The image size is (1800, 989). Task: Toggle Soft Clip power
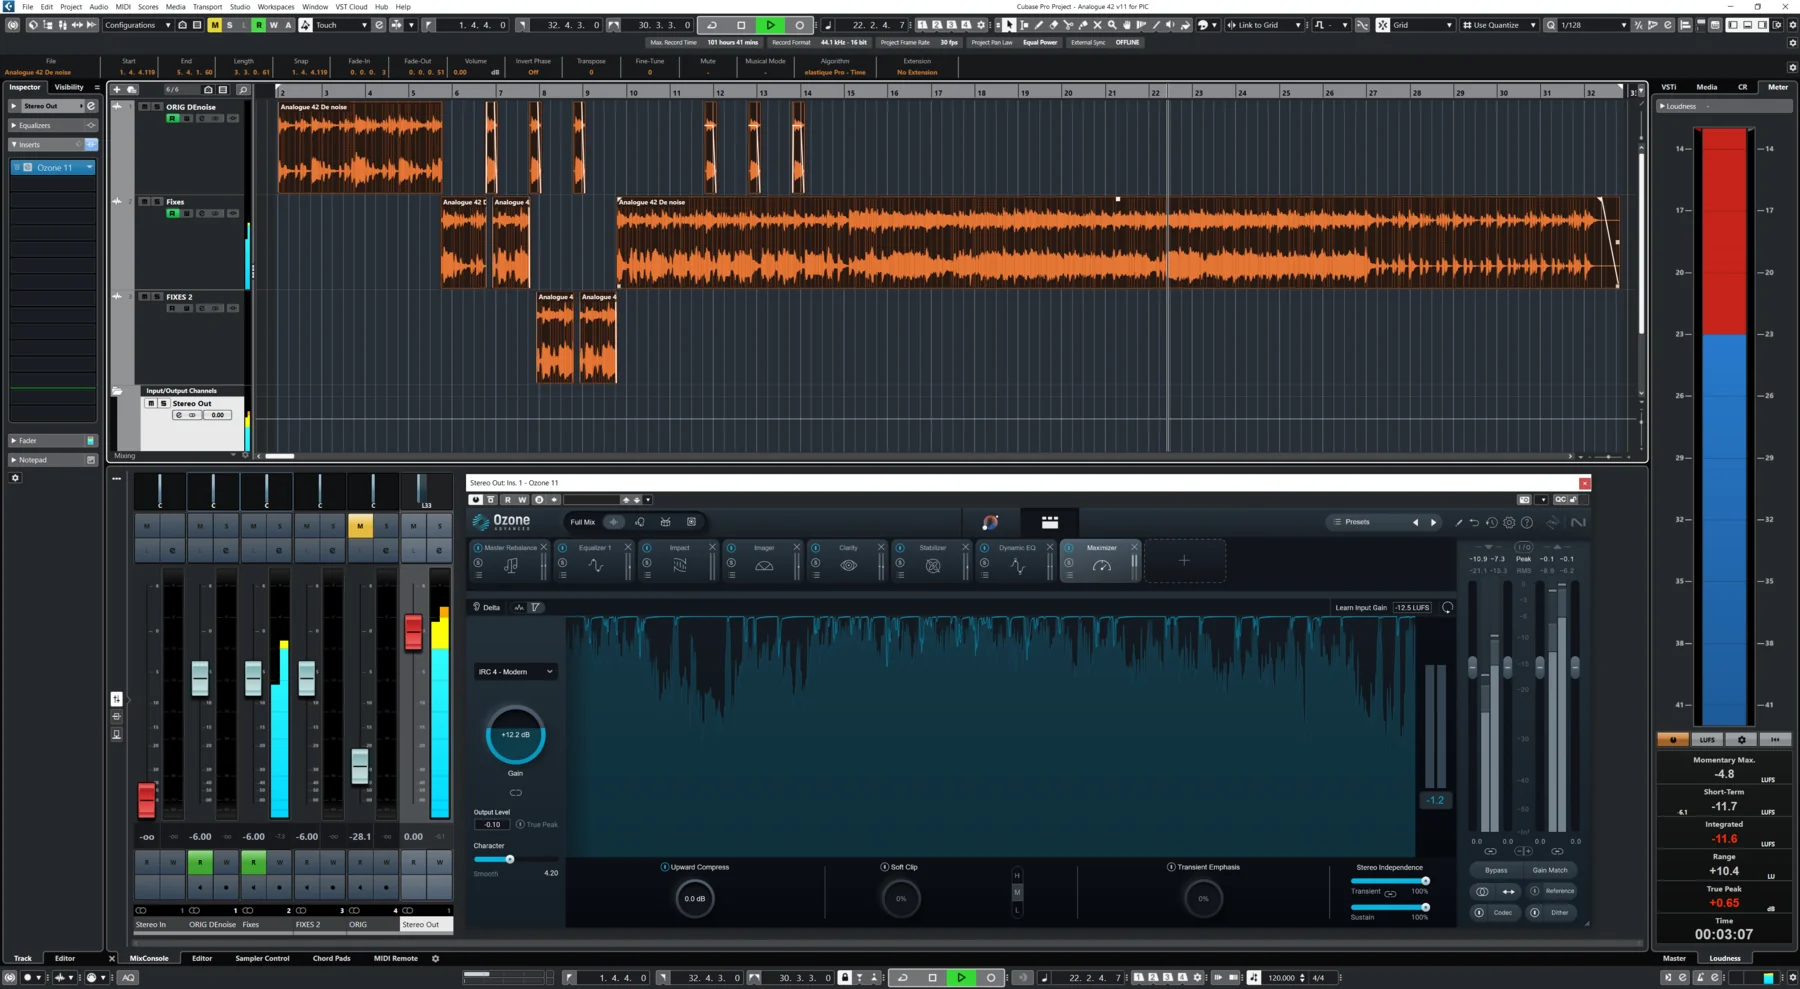point(884,867)
